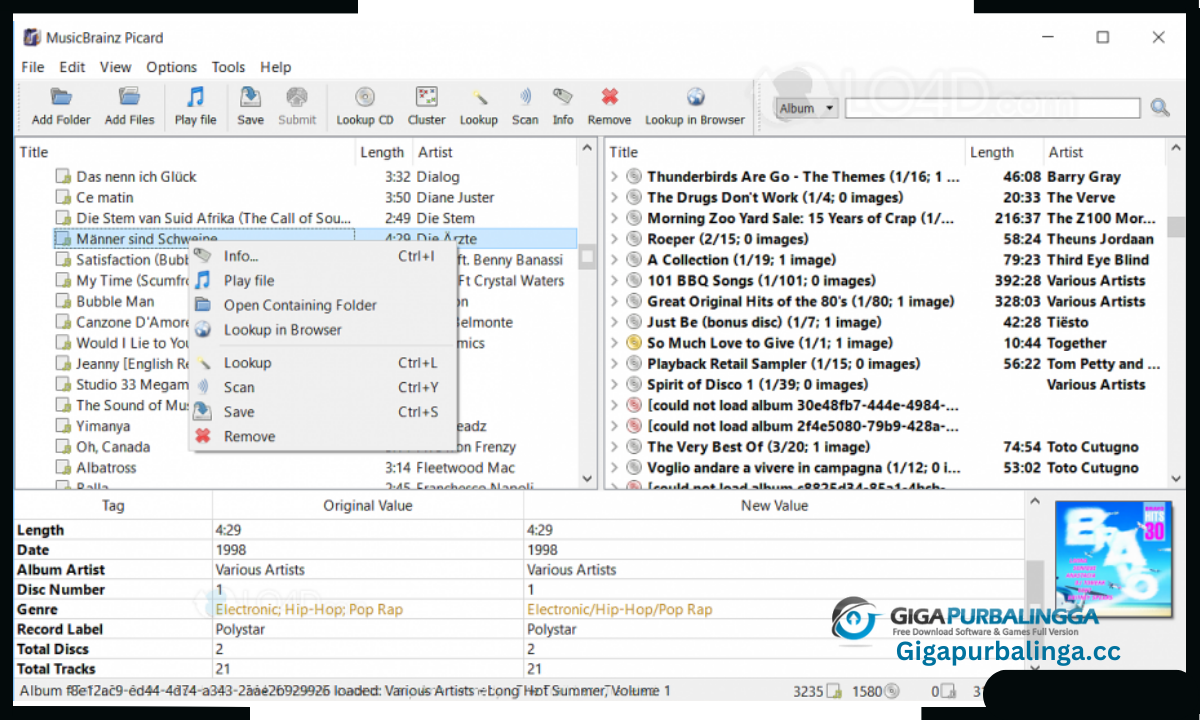Expand Great Original Hits of the 80's

click(614, 301)
